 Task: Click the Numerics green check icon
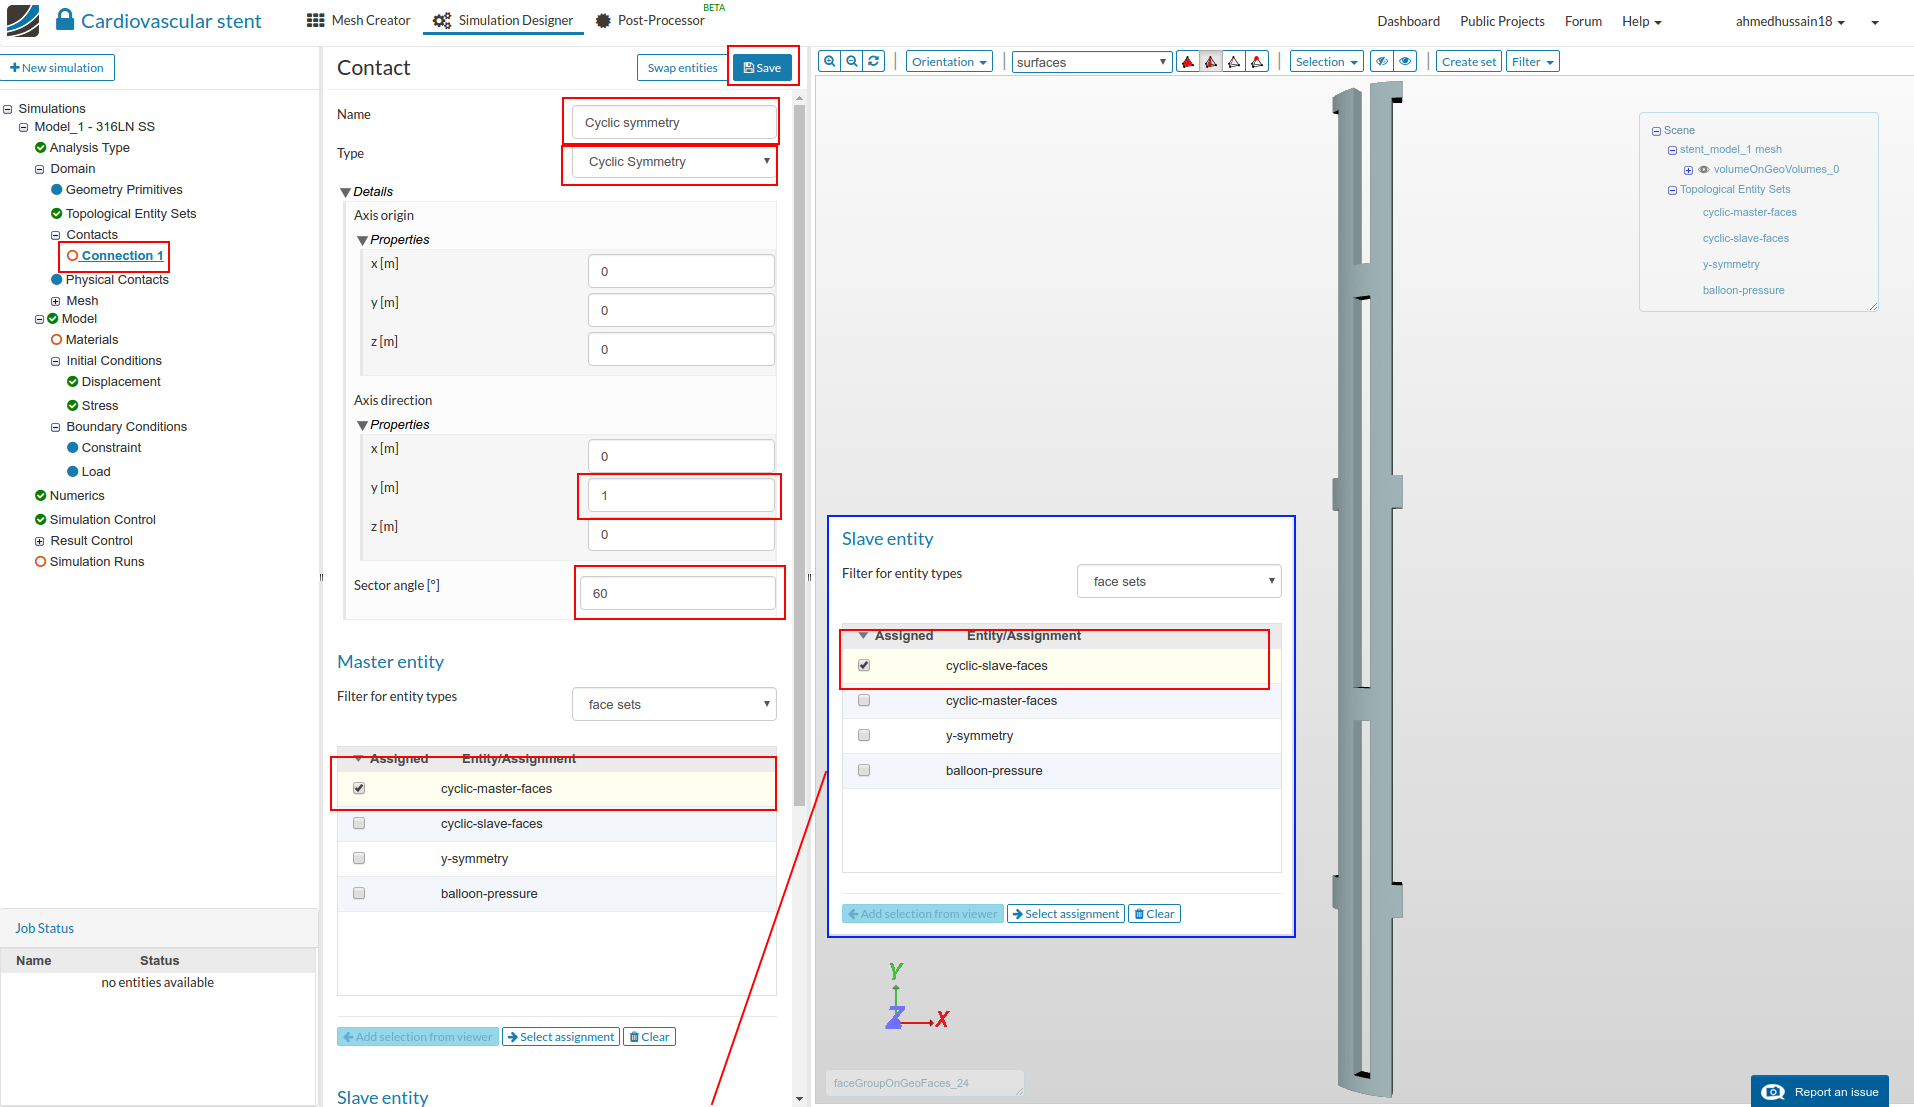41,496
